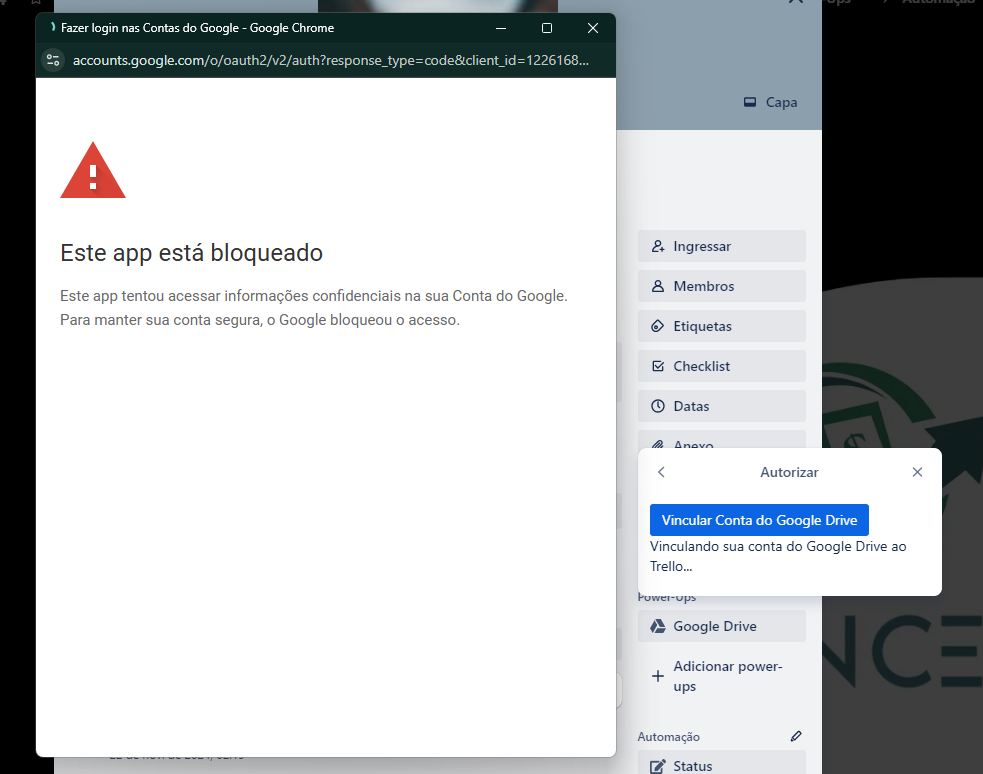Click the Capa cover icon
This screenshot has width=983, height=774.
[x=750, y=102]
